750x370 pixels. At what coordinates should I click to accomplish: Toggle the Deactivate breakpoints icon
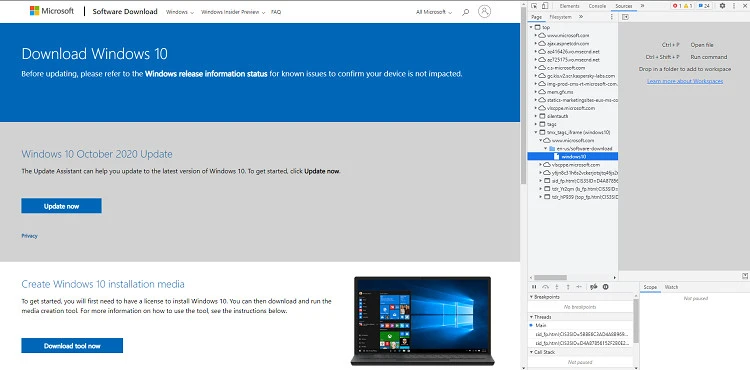click(x=594, y=287)
